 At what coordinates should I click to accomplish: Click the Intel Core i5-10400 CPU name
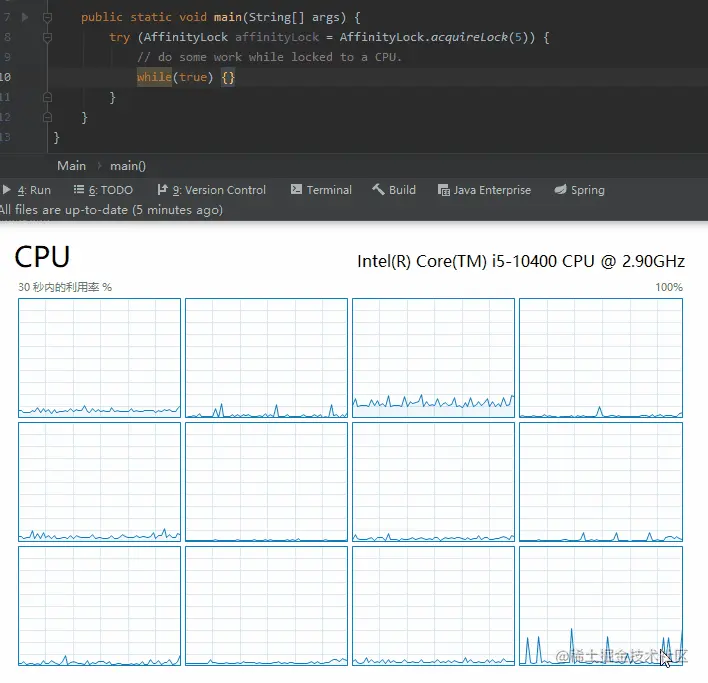point(521,261)
